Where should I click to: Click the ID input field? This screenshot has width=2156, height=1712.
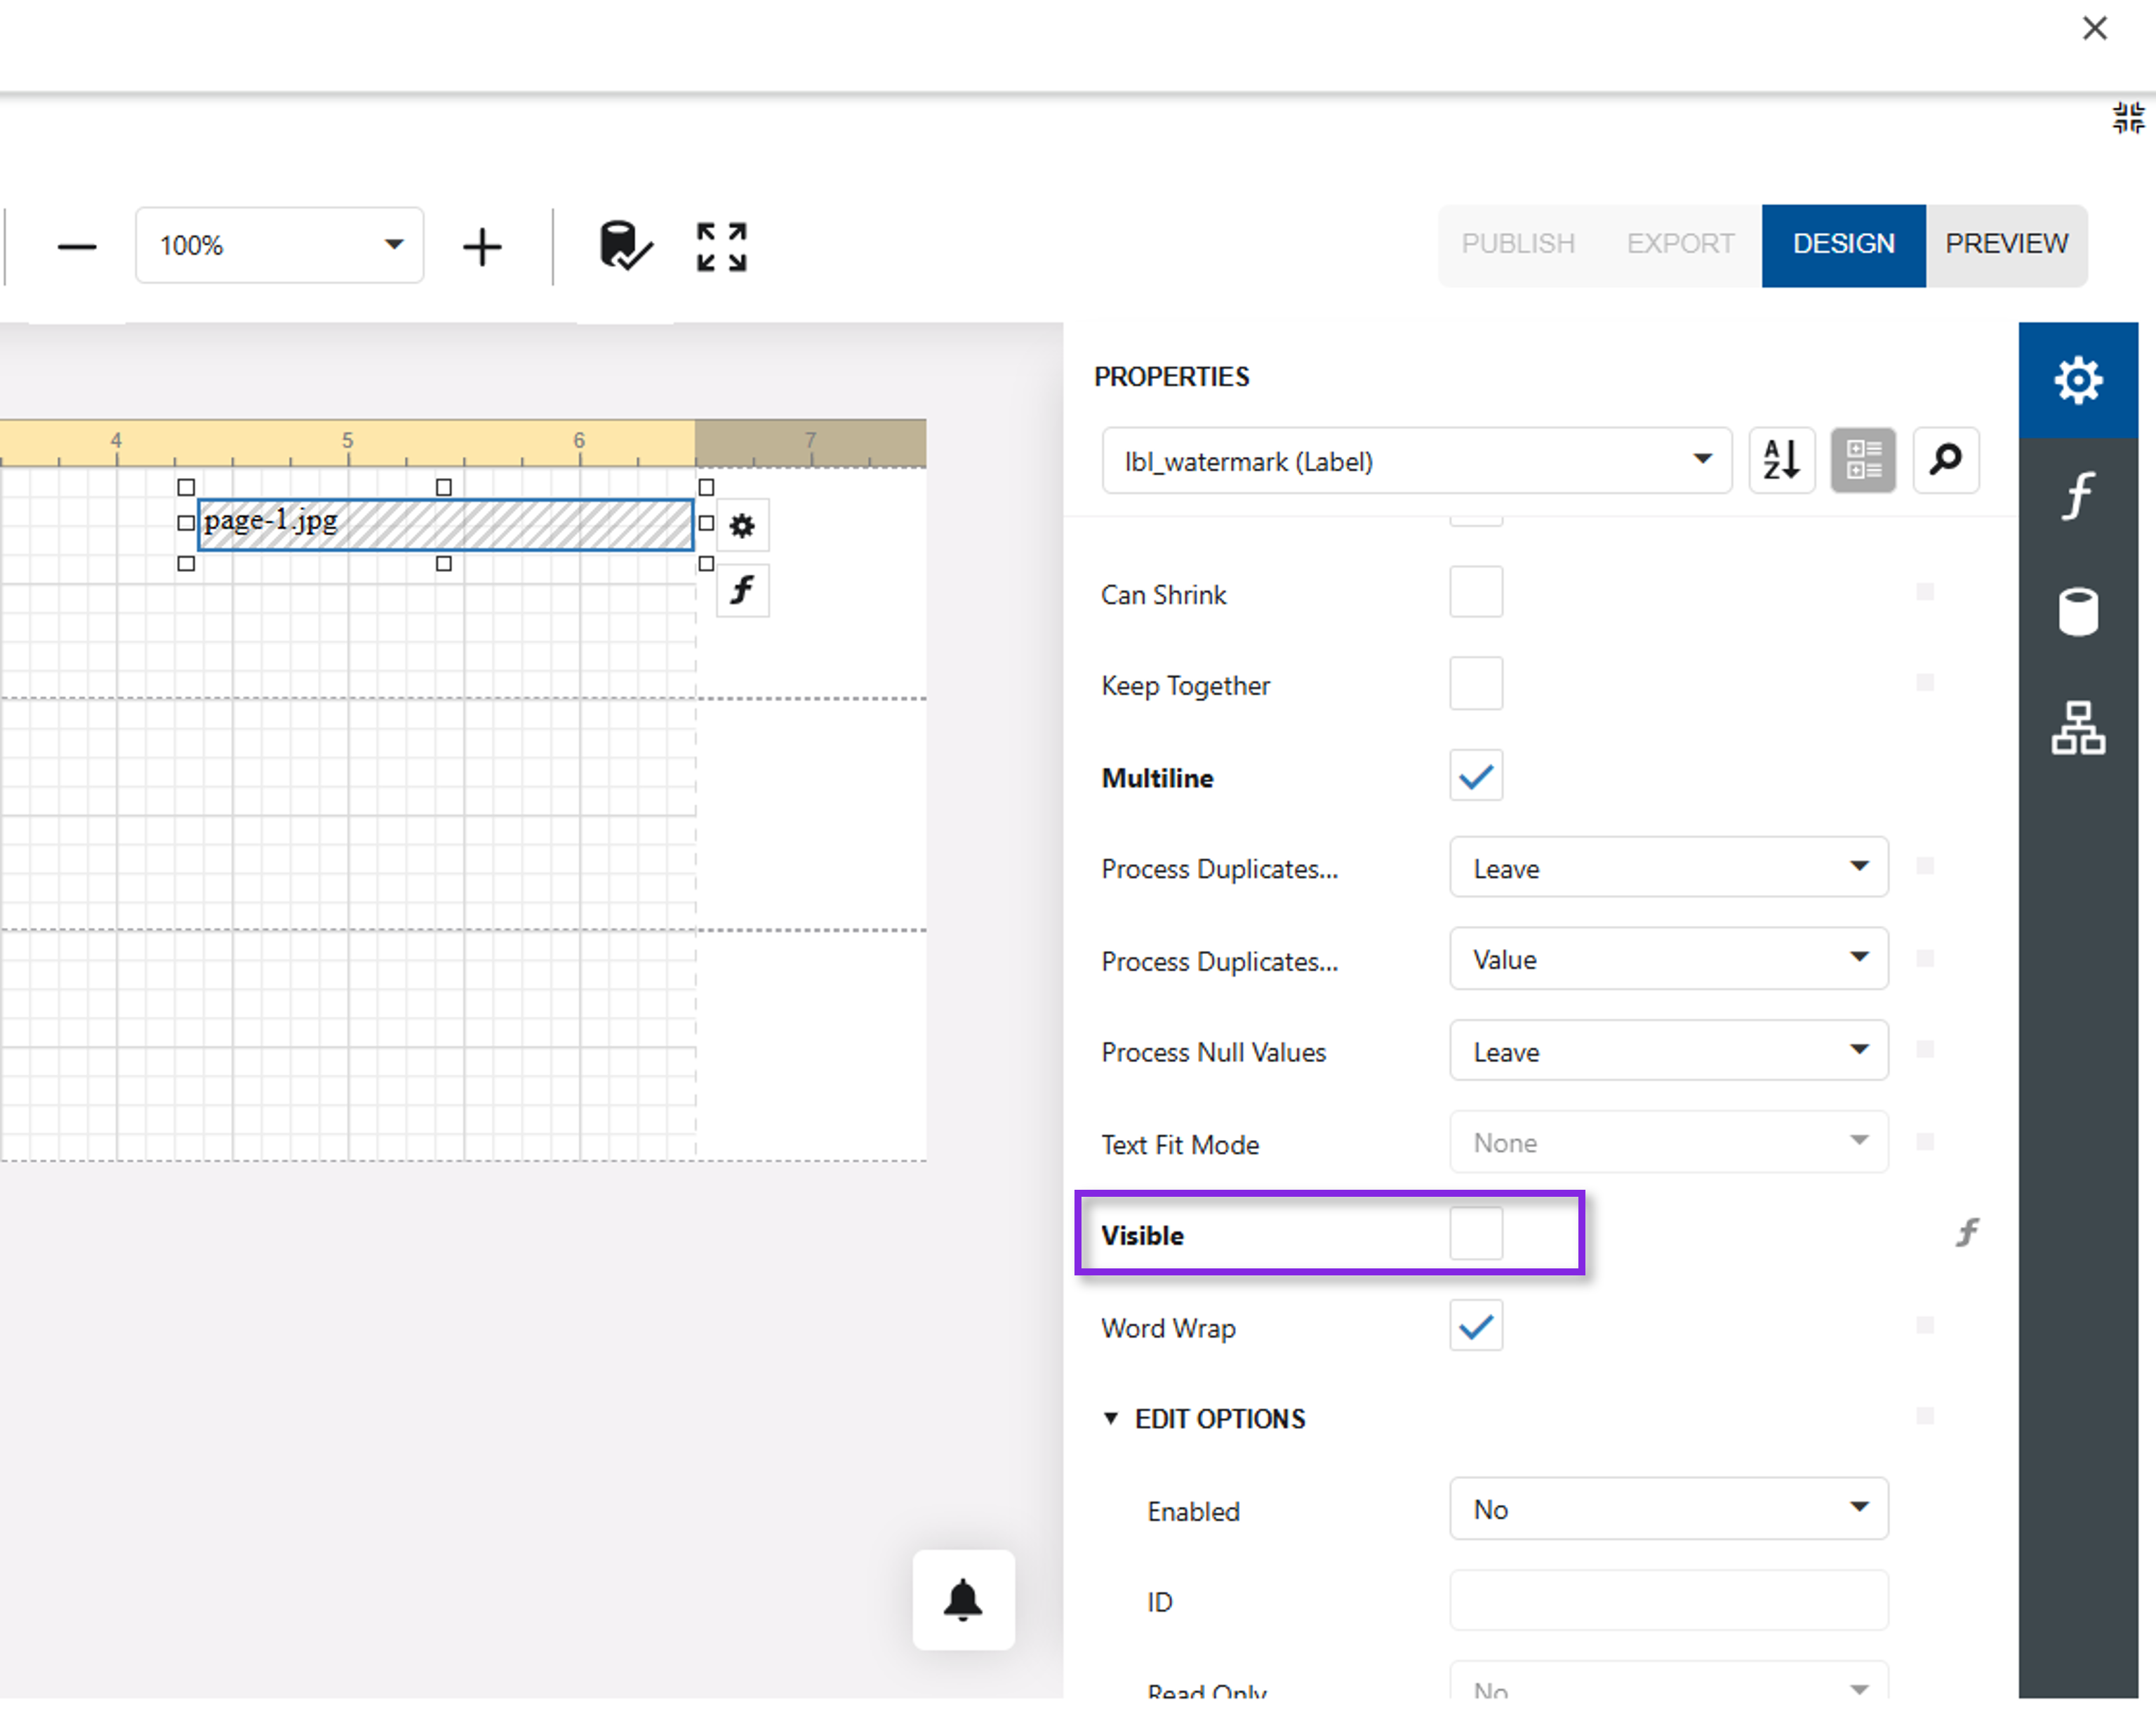1667,1600
